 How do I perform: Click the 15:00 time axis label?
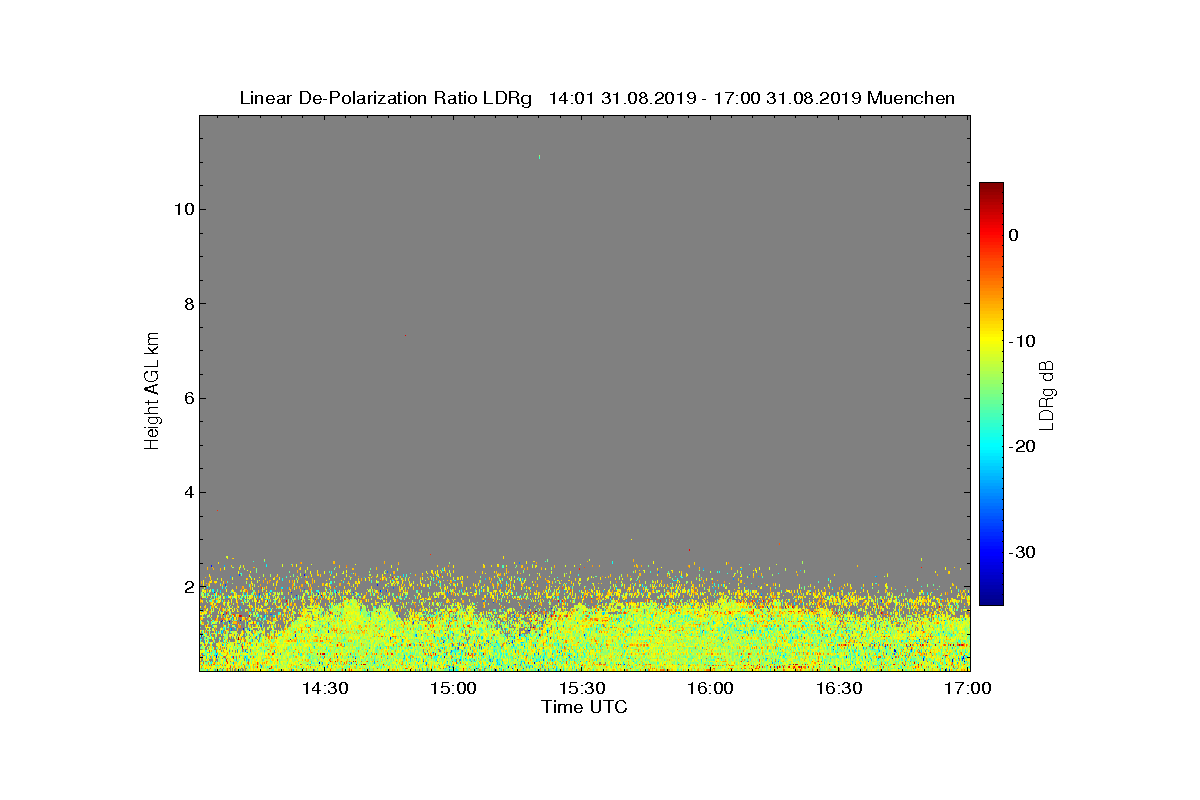pos(454,689)
